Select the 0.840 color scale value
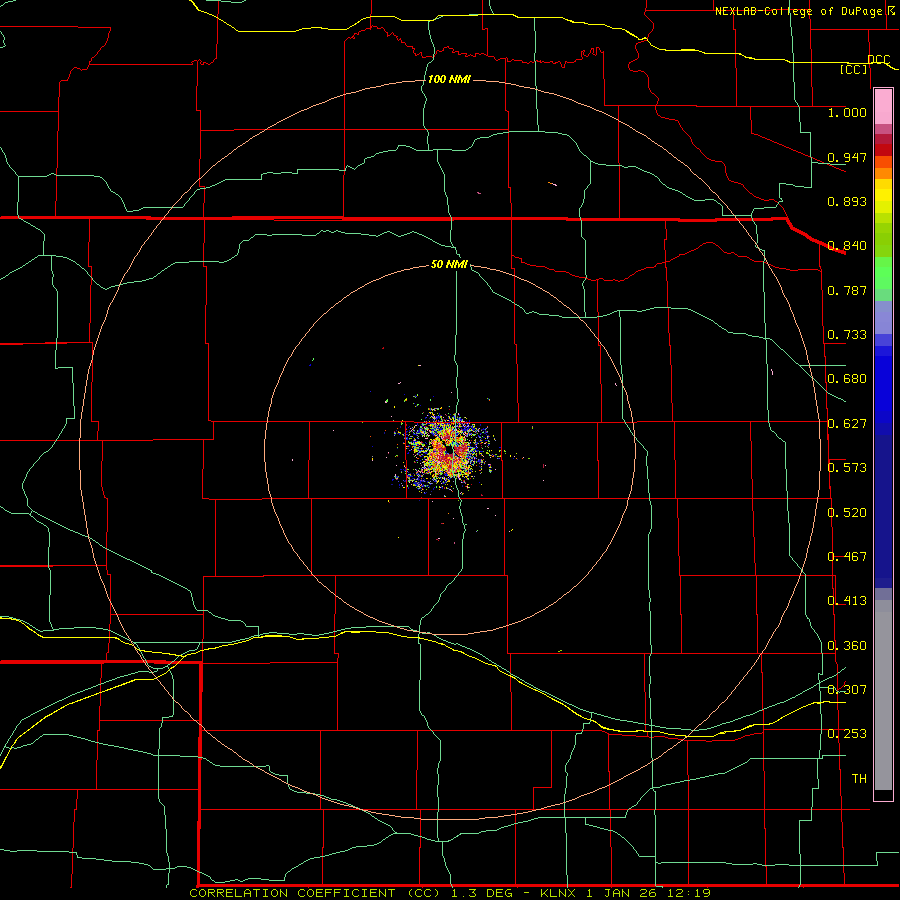 (x=847, y=246)
